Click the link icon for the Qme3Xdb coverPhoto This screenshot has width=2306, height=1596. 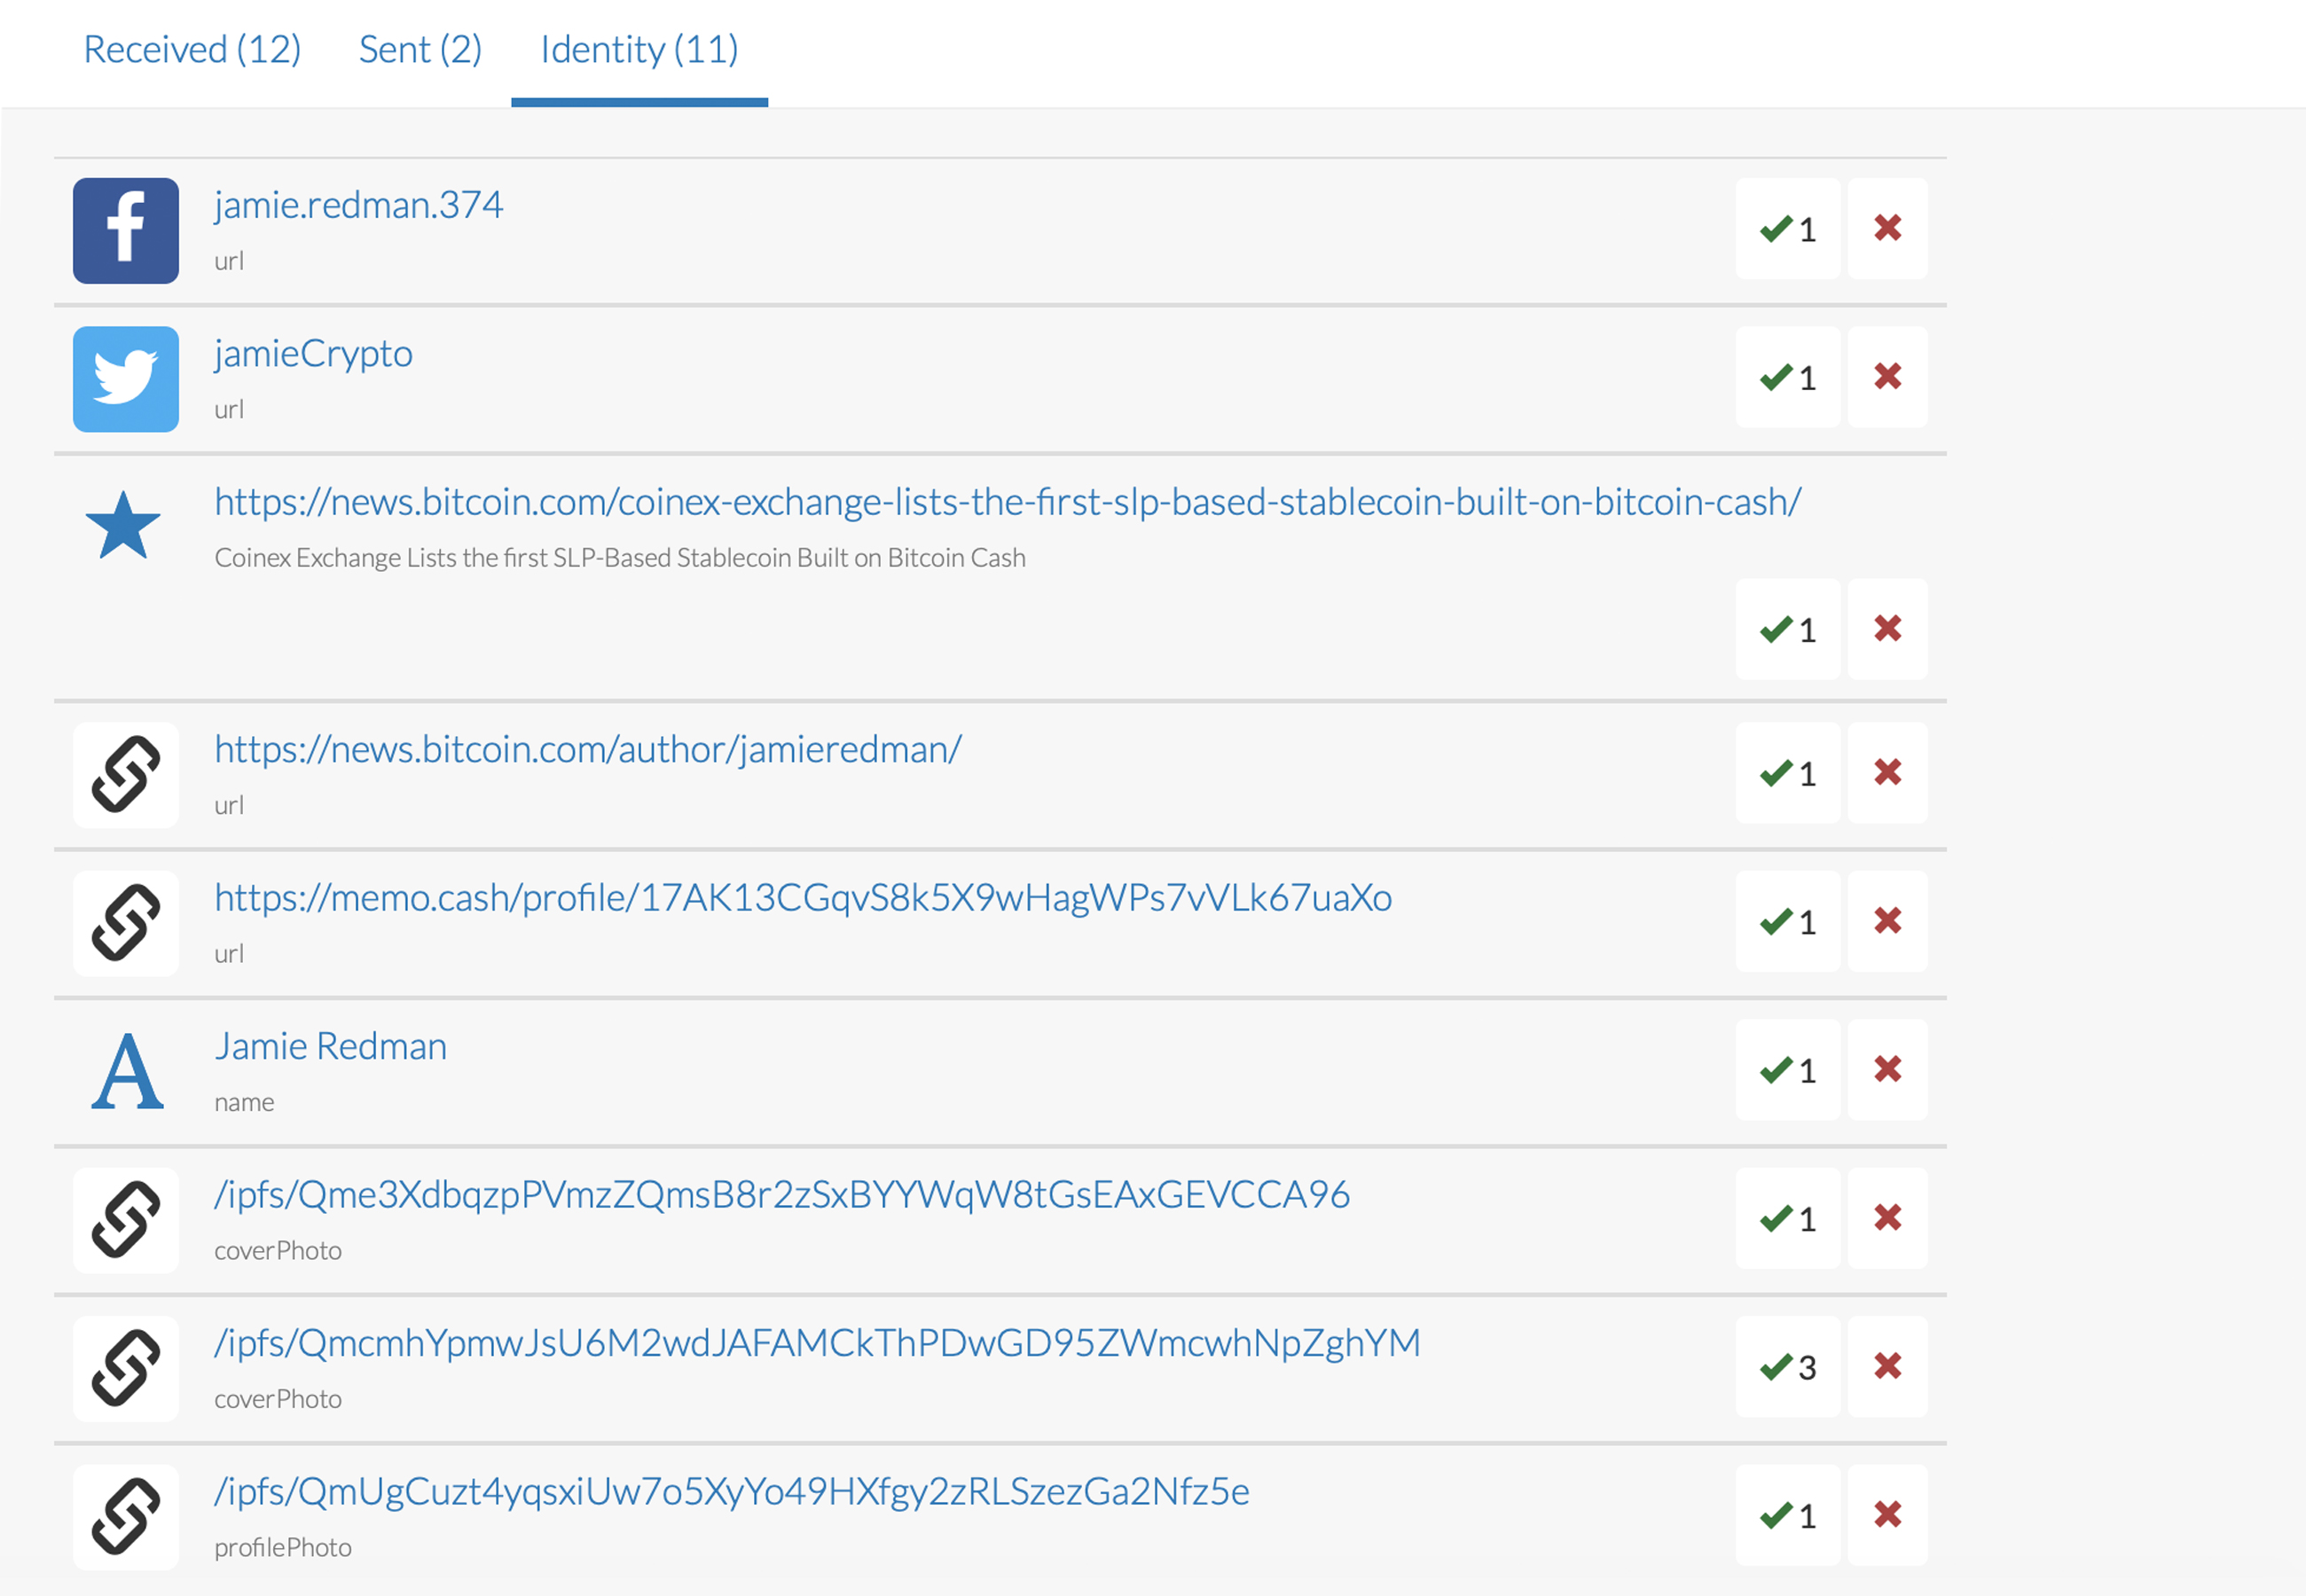(x=126, y=1220)
